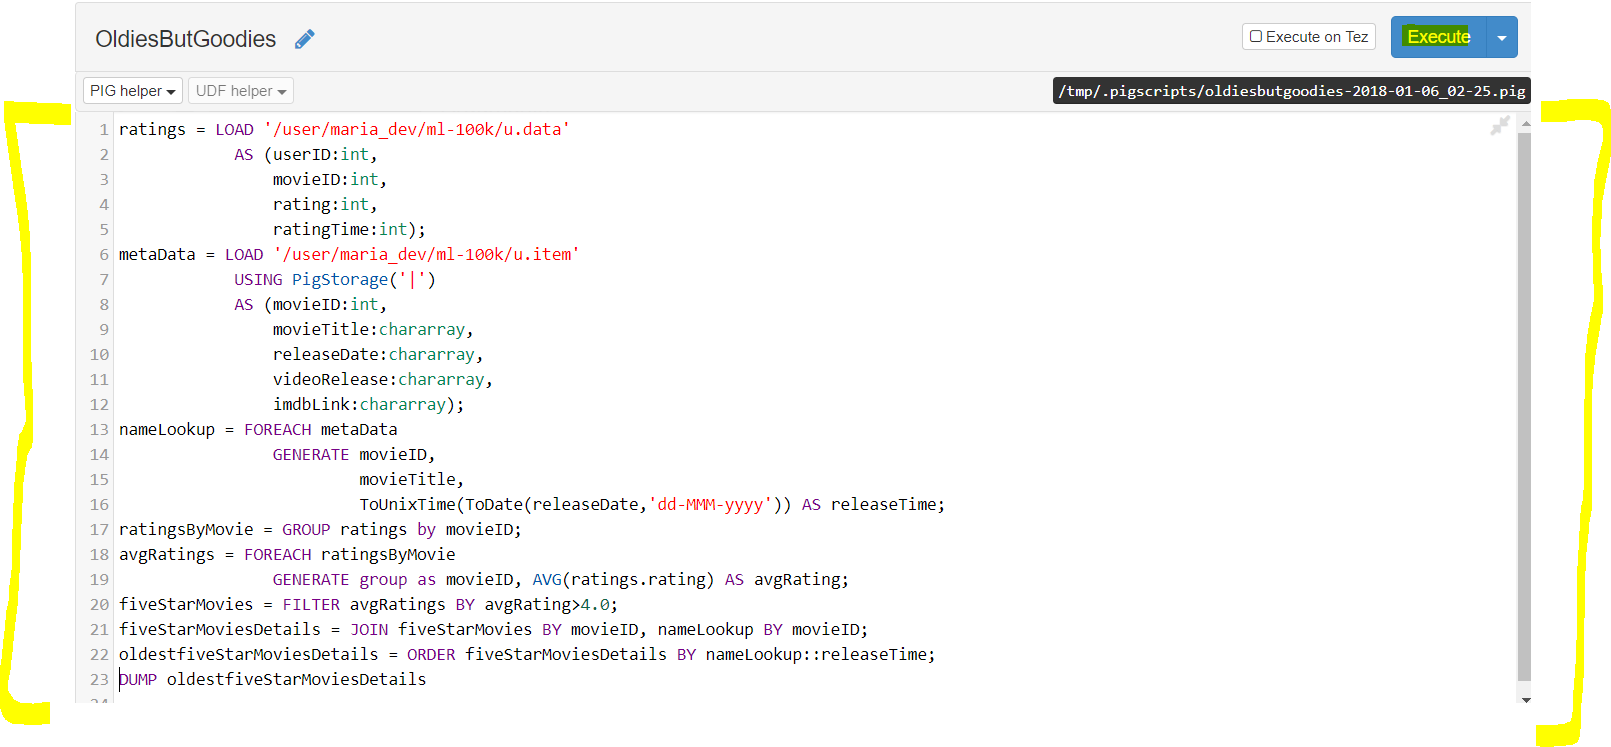The width and height of the screenshot is (1611, 747).
Task: Open the UDF helper dropdown
Action: point(241,91)
